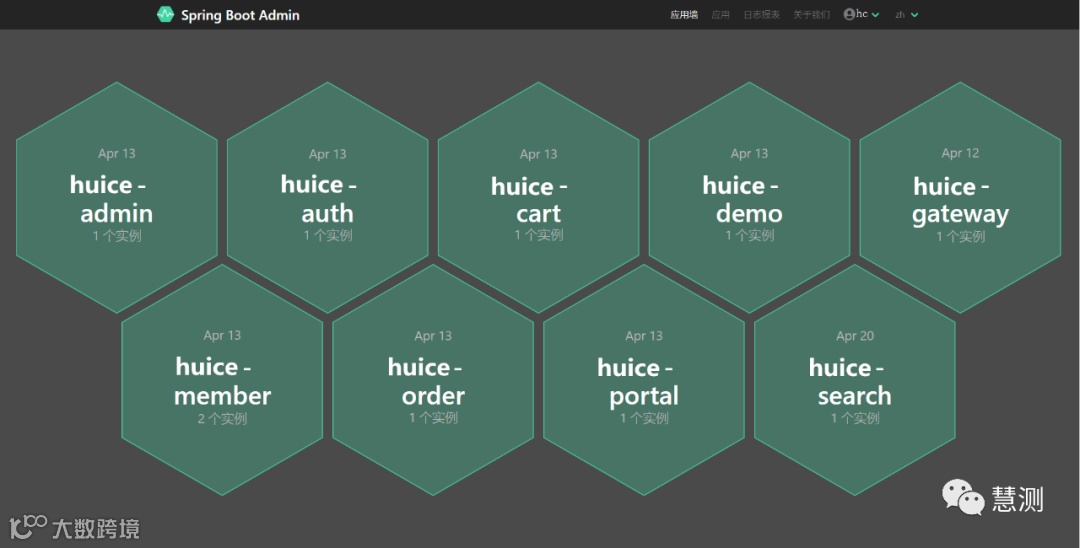The image size is (1080, 548).
Task: Open the huice-portal application hexagon
Action: coord(644,380)
